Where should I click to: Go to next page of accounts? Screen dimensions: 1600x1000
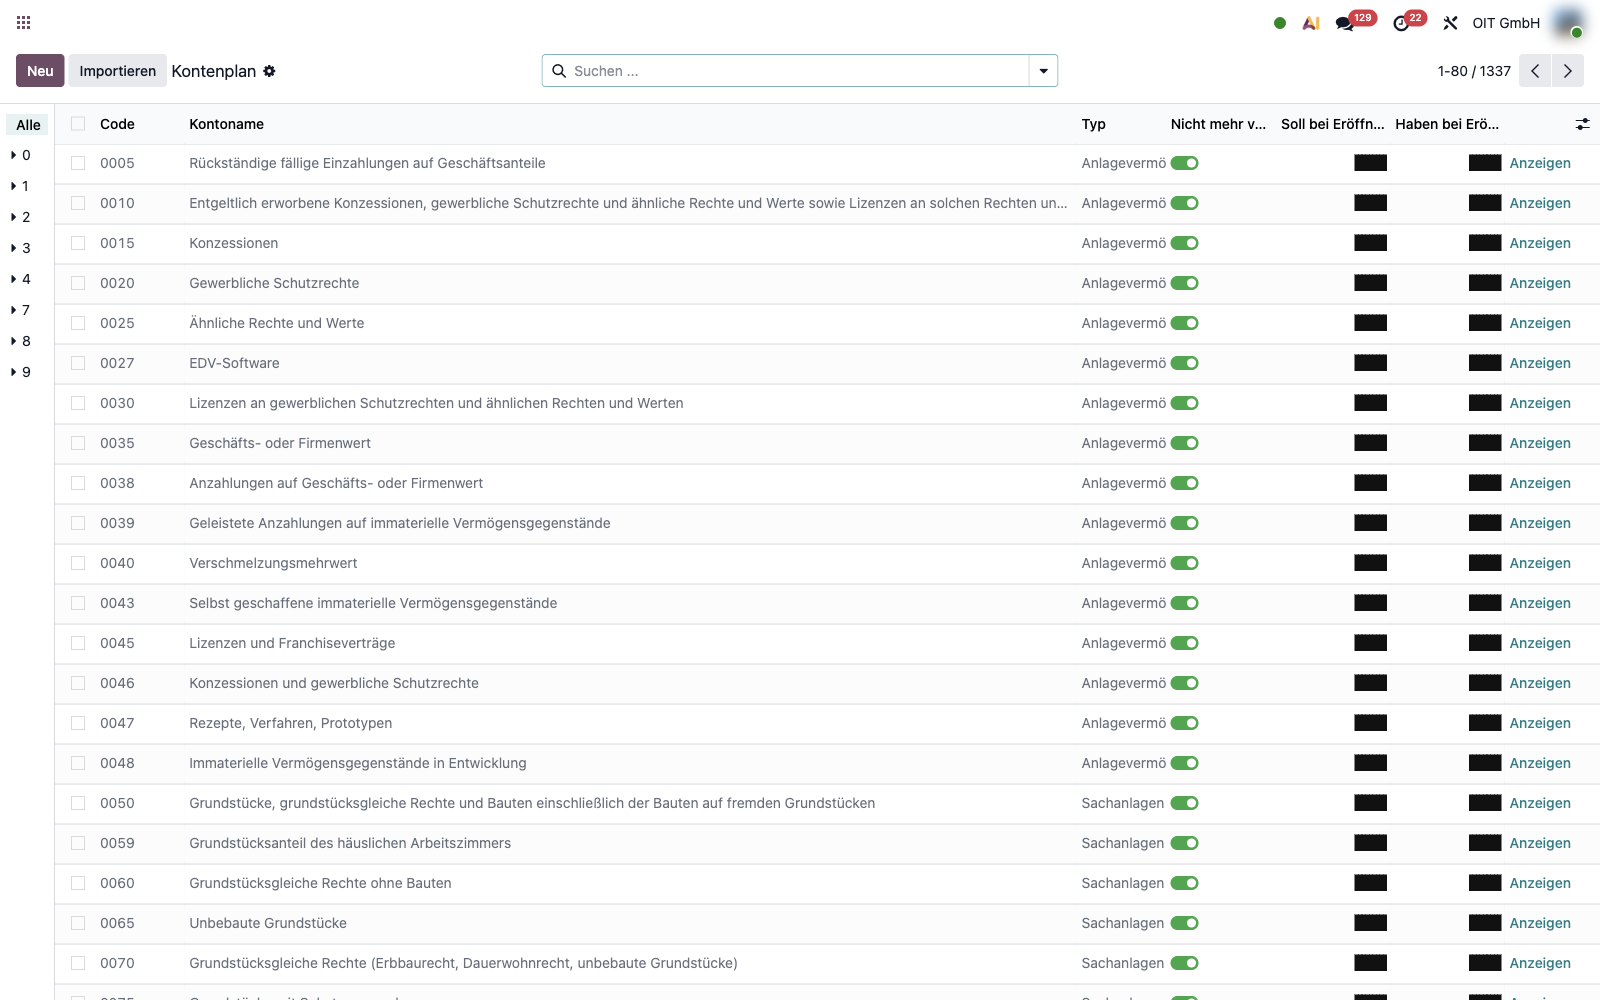[1568, 71]
